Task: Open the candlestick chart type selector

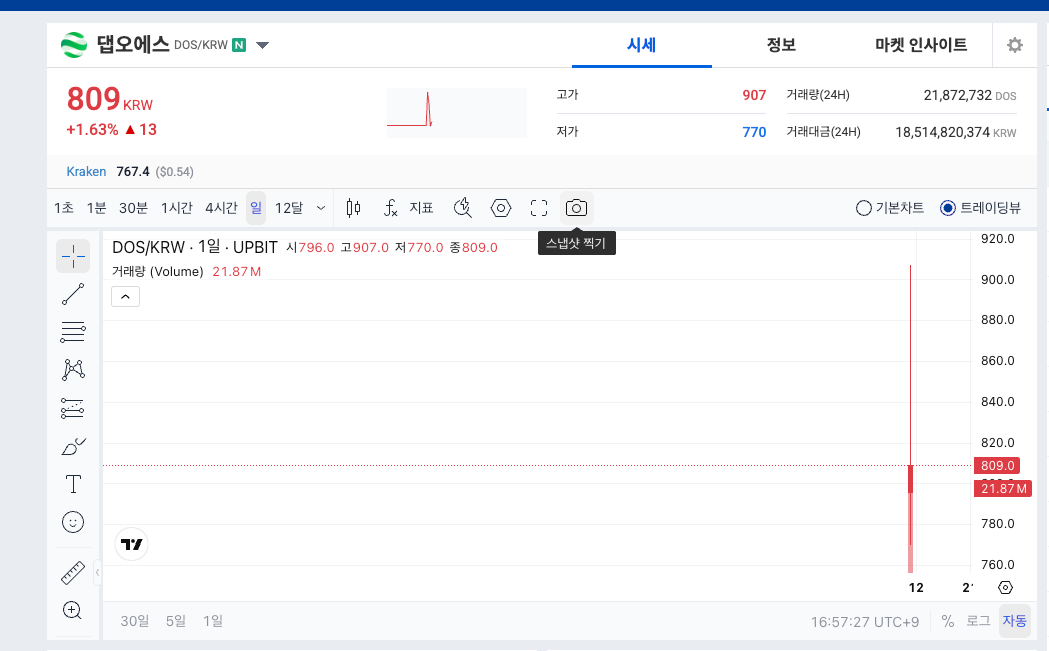Action: pyautogui.click(x=353, y=208)
